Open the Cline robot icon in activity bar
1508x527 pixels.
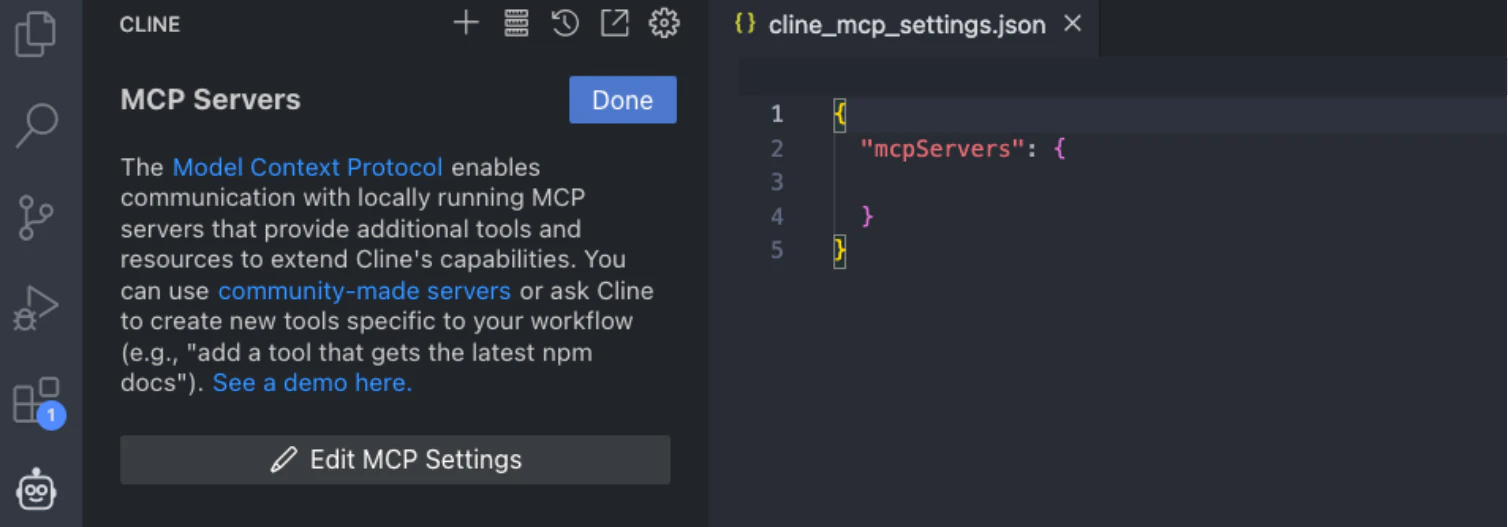tap(36, 490)
